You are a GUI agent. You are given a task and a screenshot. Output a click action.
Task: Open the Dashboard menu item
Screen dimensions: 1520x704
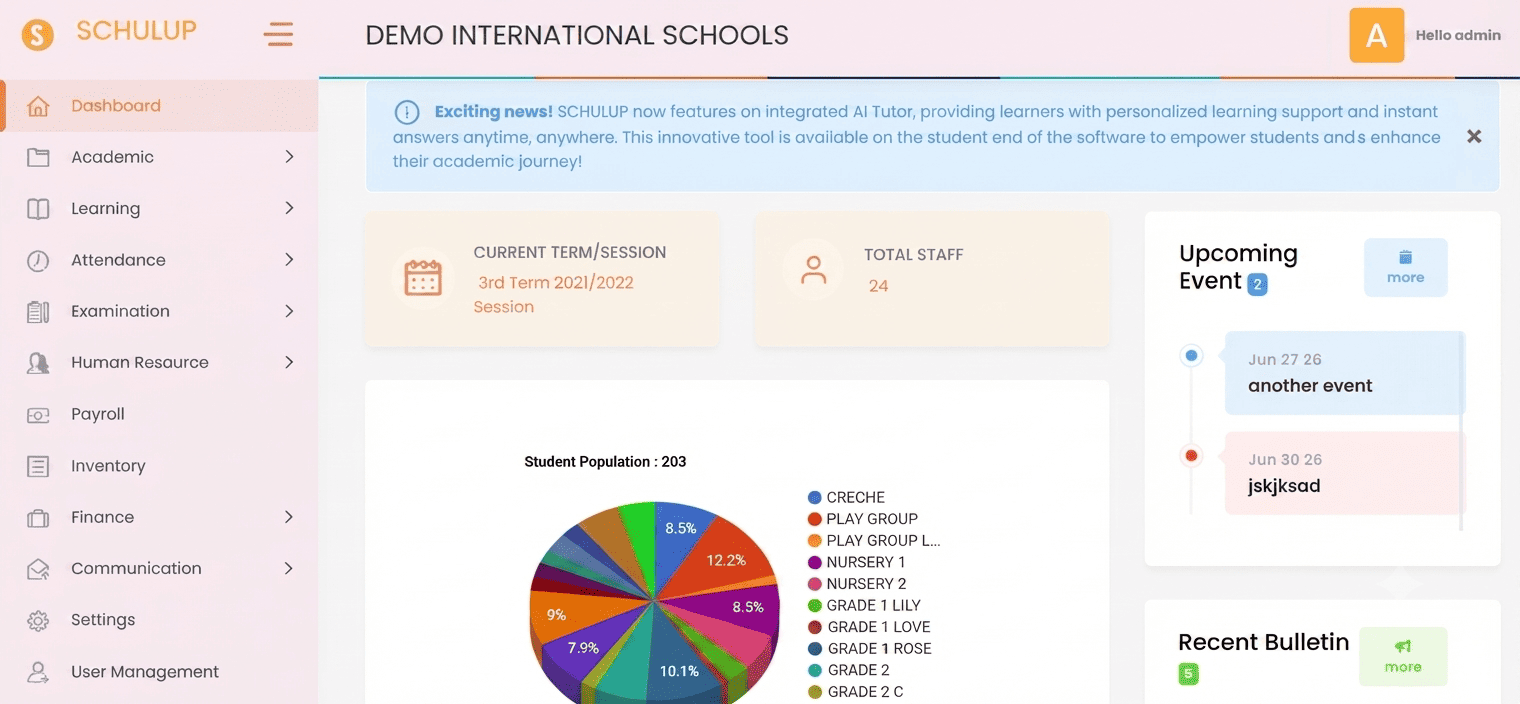(160, 106)
